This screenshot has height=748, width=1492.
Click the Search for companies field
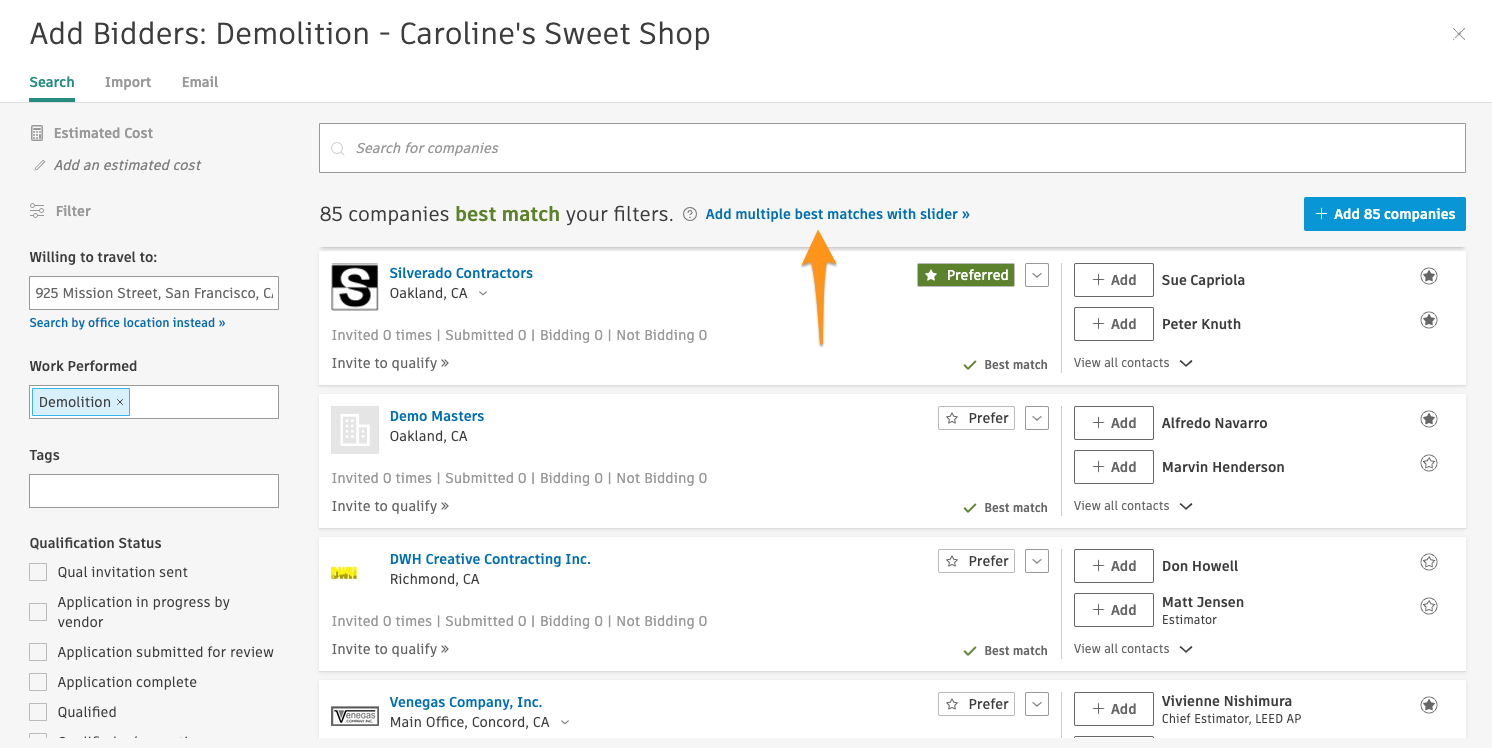pos(892,148)
